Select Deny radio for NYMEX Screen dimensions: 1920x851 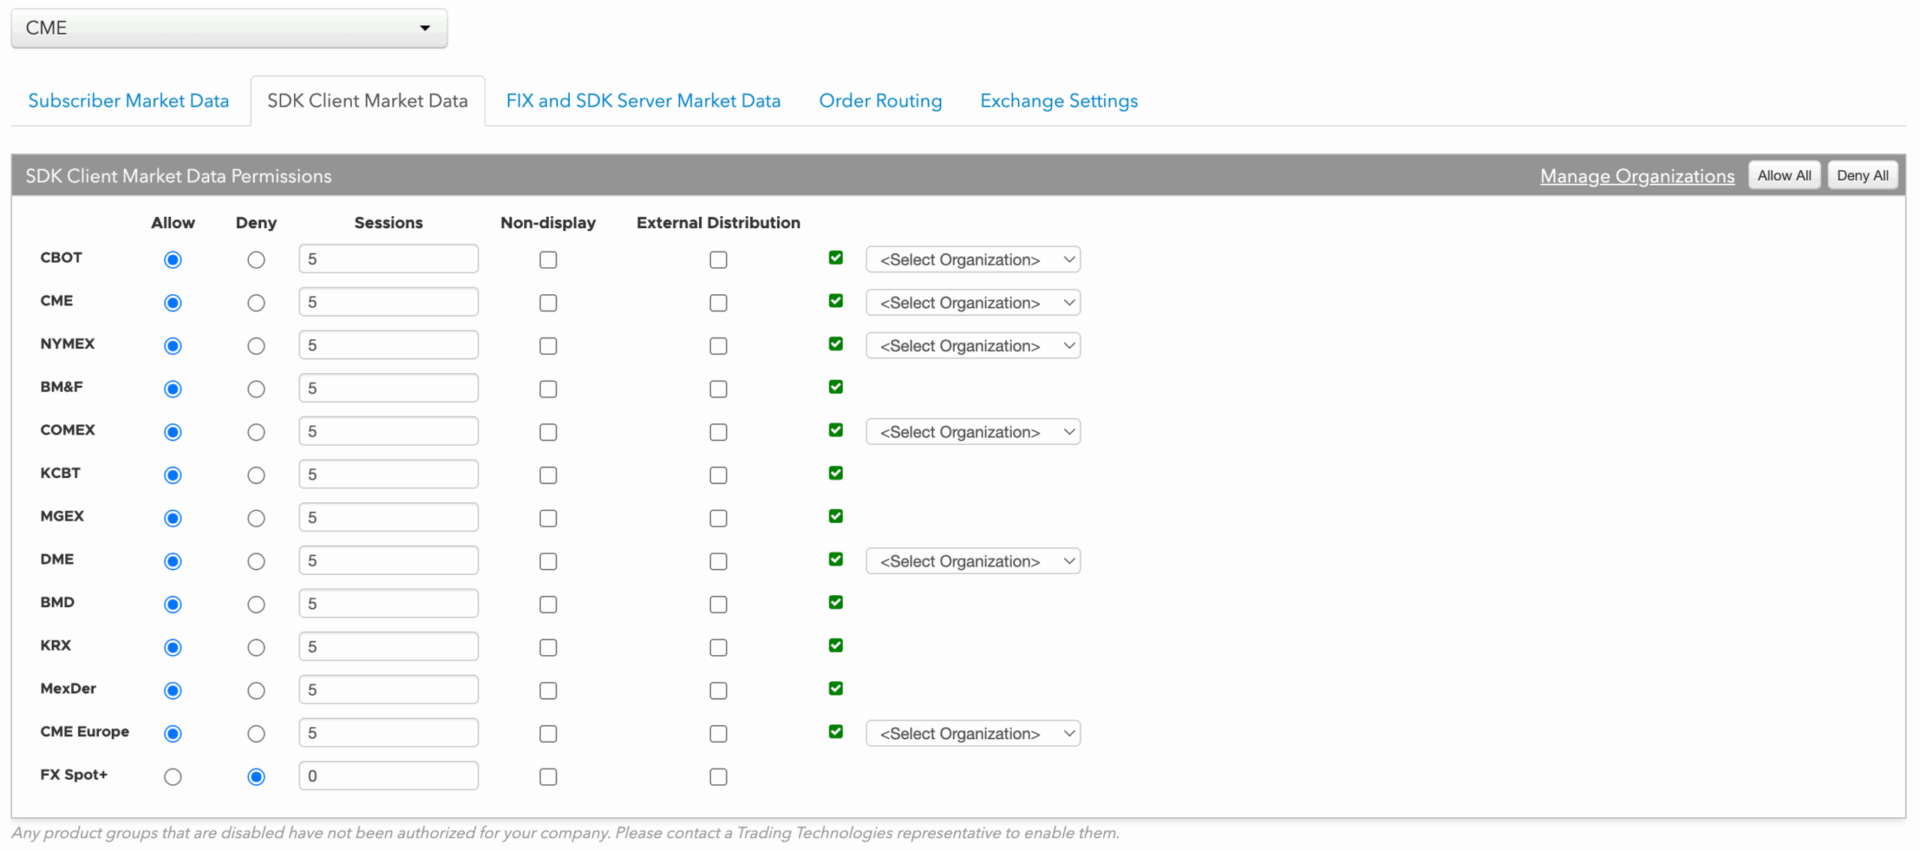pyautogui.click(x=256, y=346)
